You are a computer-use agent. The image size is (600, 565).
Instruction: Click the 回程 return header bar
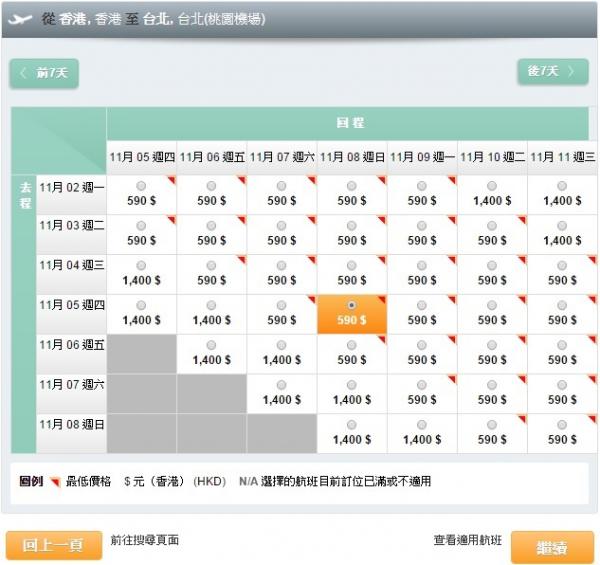pyautogui.click(x=347, y=123)
